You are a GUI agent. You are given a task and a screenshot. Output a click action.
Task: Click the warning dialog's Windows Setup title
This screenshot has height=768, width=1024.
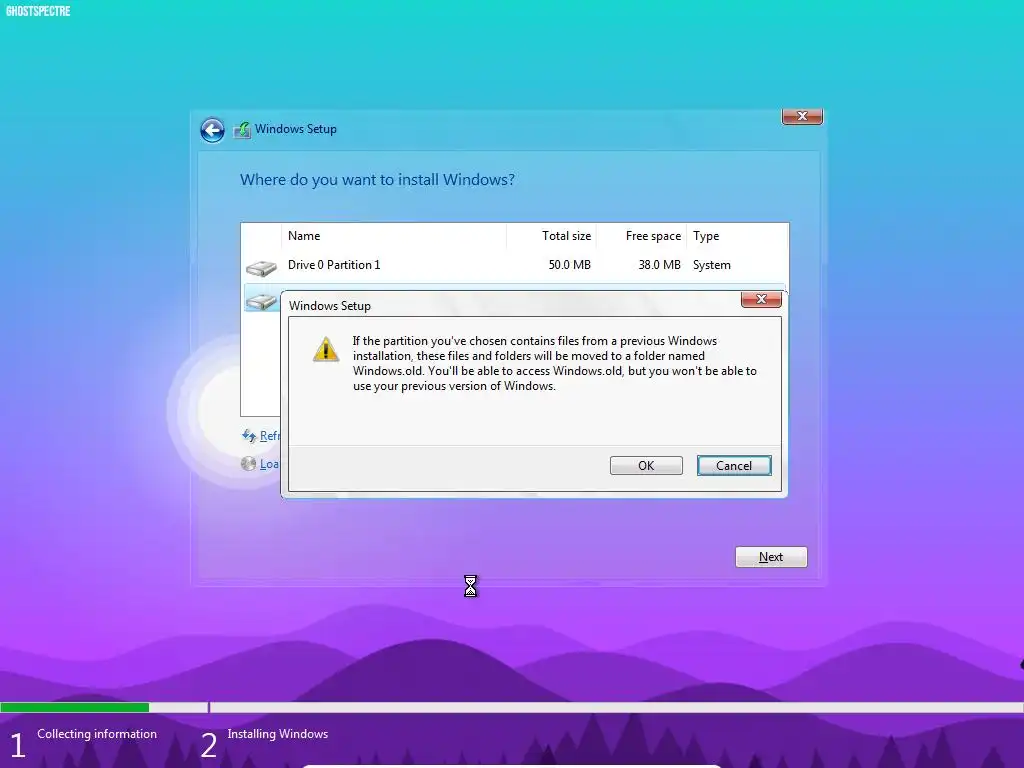(x=330, y=306)
